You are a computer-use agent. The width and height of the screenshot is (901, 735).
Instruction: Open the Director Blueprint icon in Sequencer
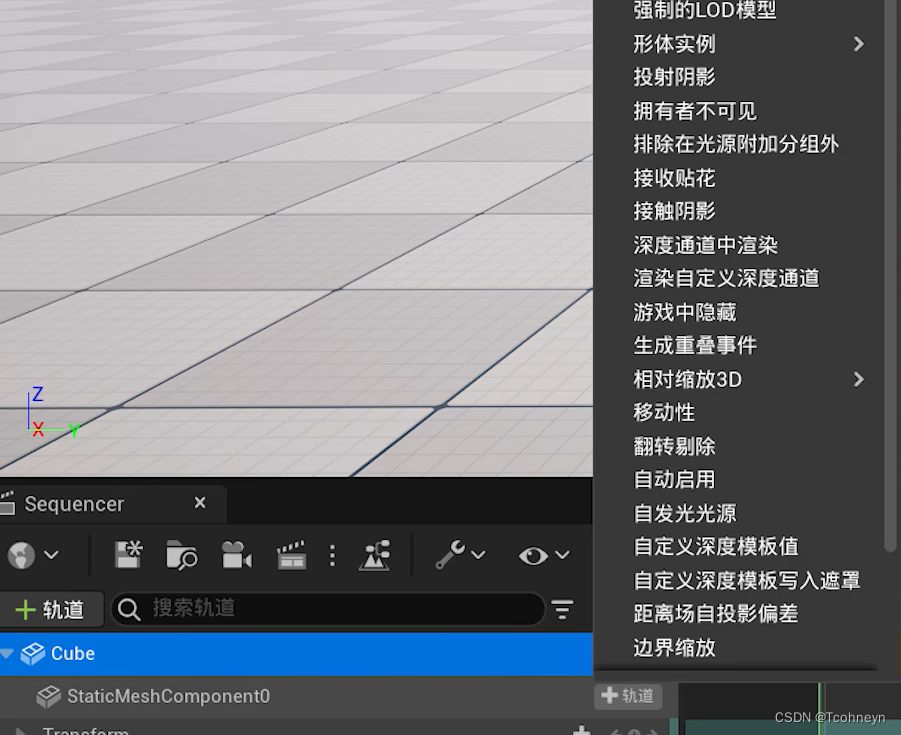375,555
